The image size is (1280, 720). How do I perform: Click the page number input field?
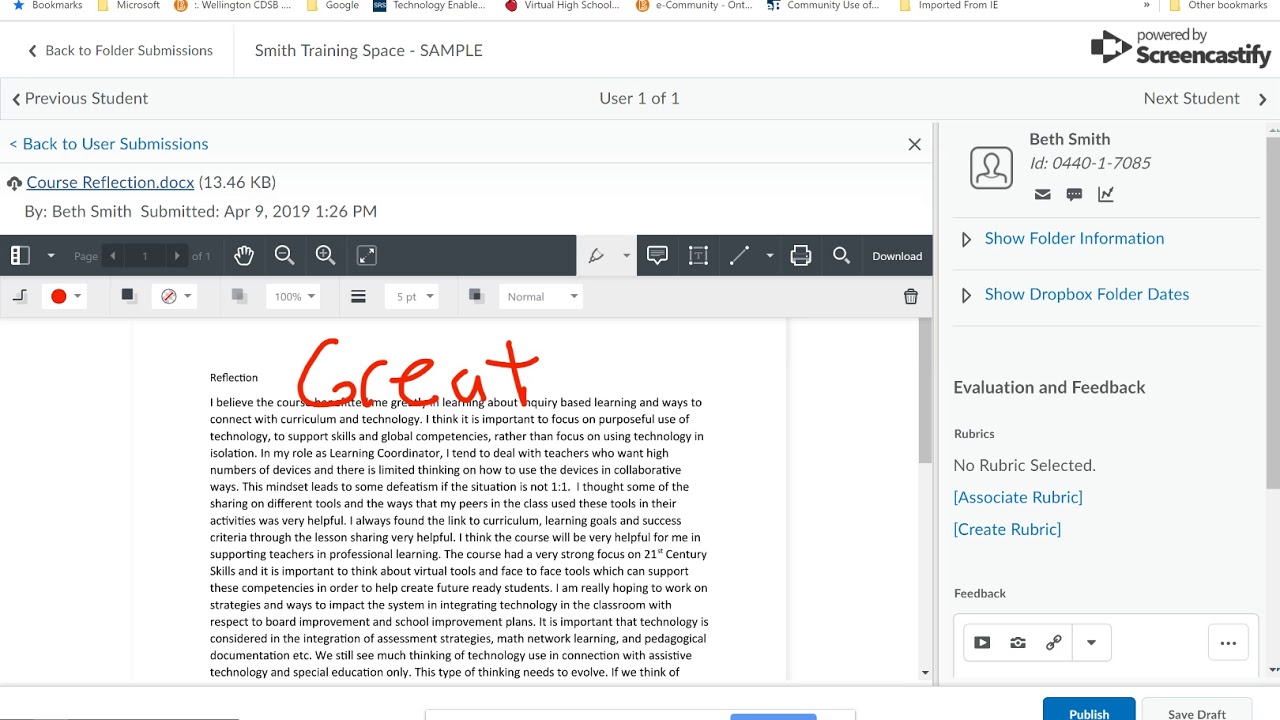(145, 256)
